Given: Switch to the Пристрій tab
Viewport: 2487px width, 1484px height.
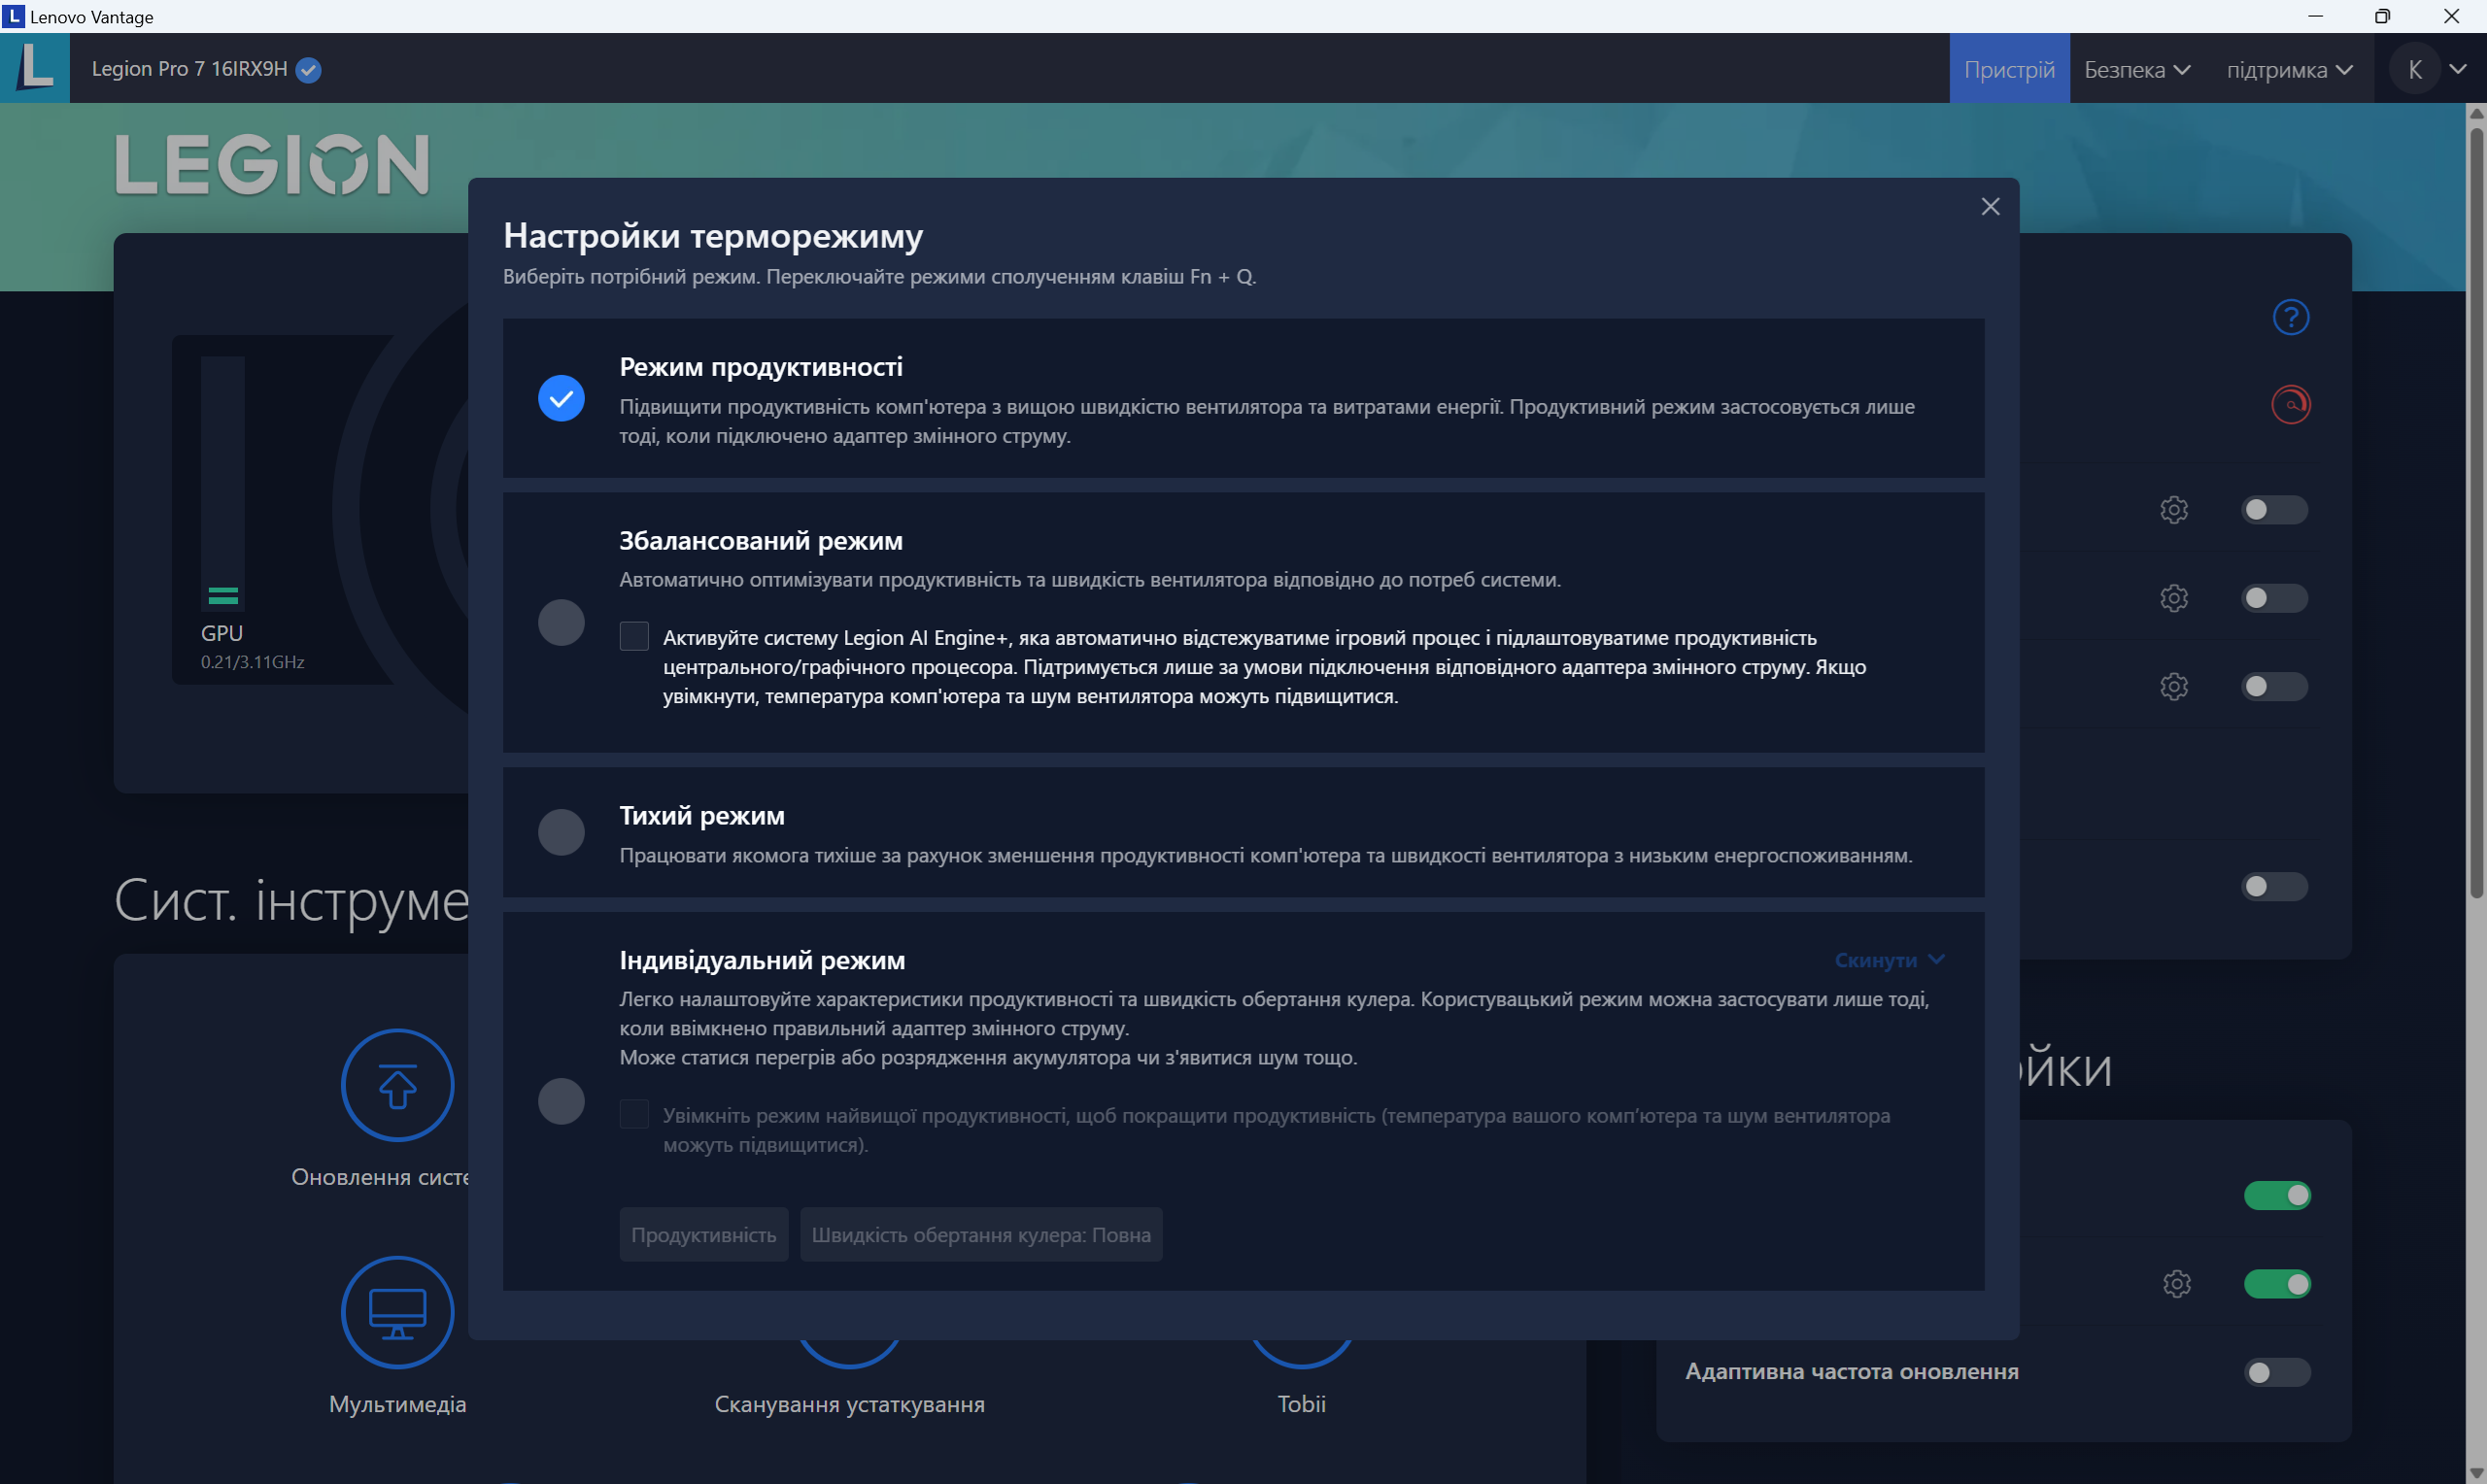Looking at the screenshot, I should (2008, 69).
